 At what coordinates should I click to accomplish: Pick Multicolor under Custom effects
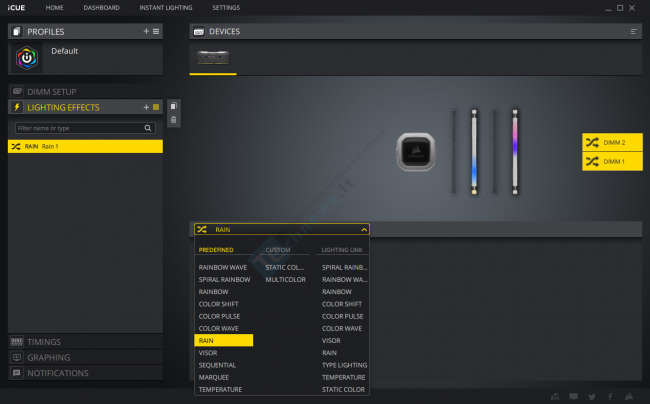tap(285, 280)
